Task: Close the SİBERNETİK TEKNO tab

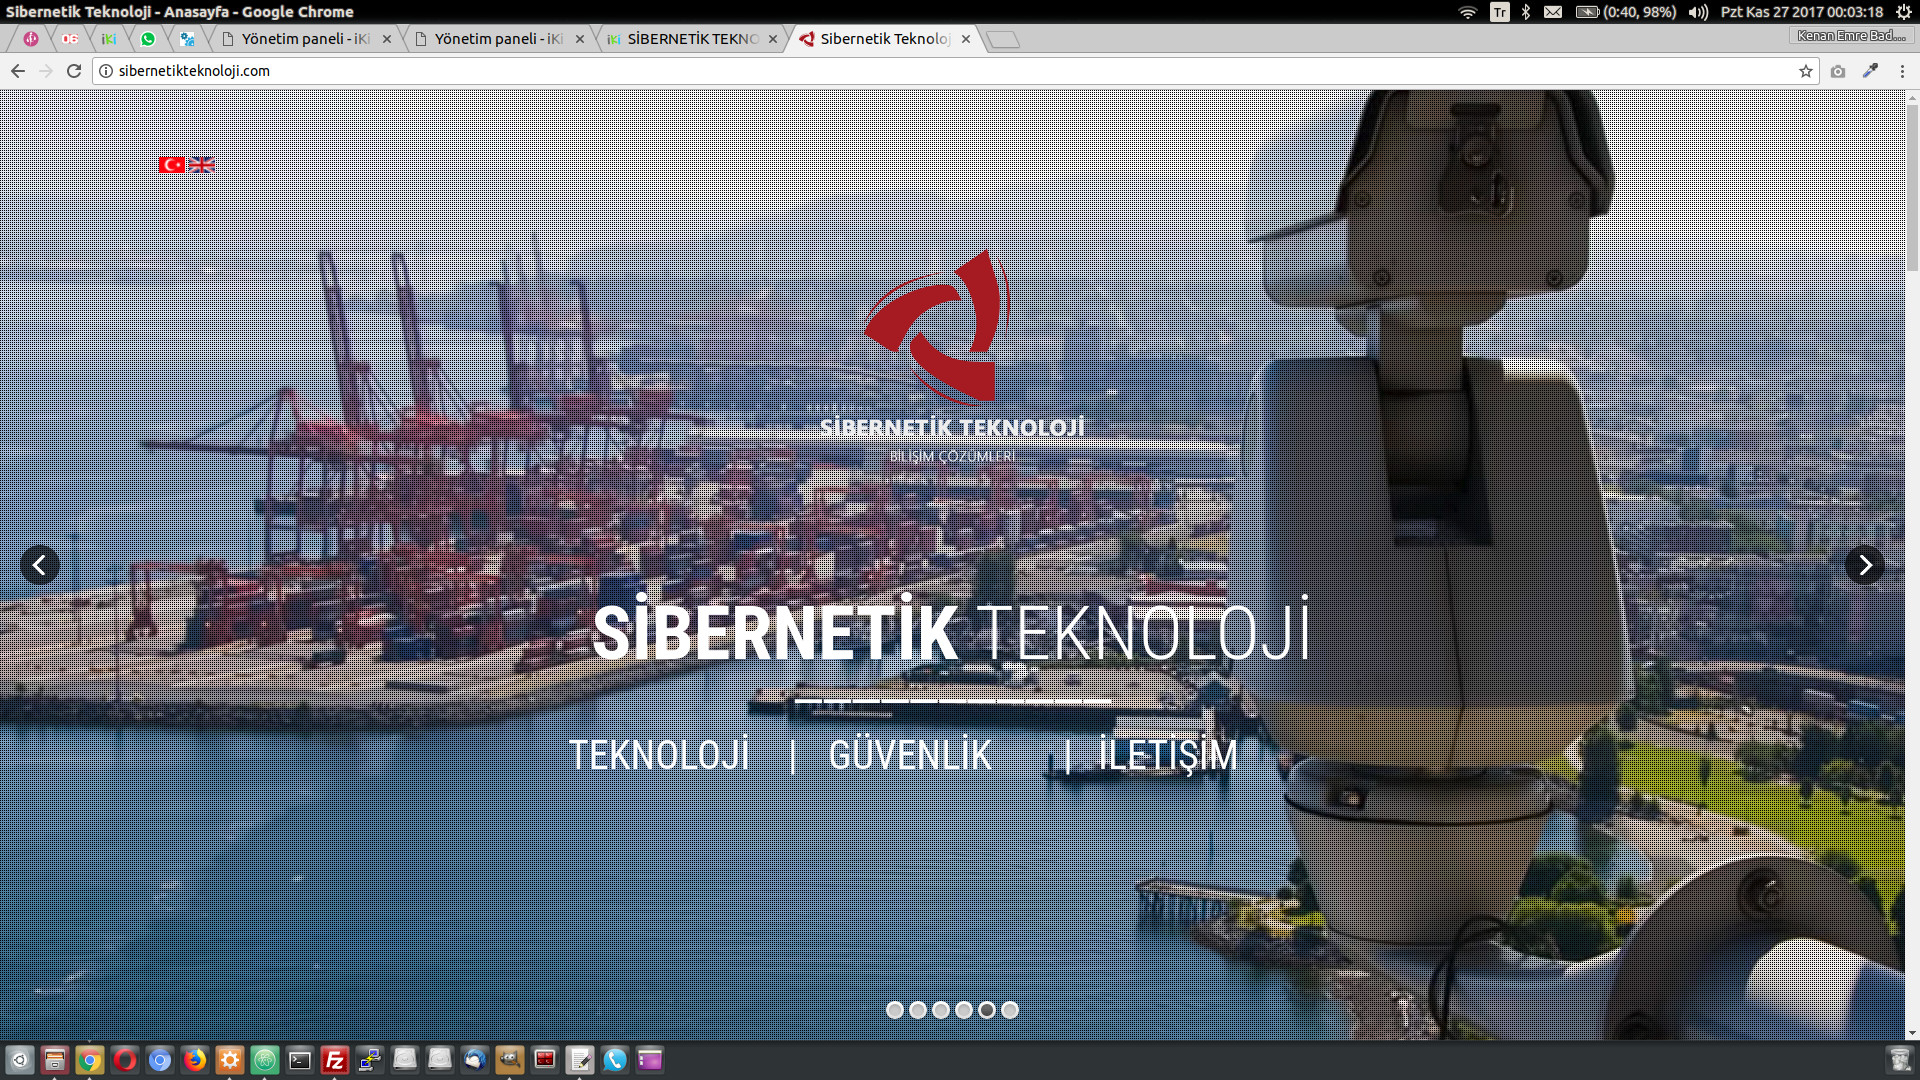Action: [x=773, y=39]
